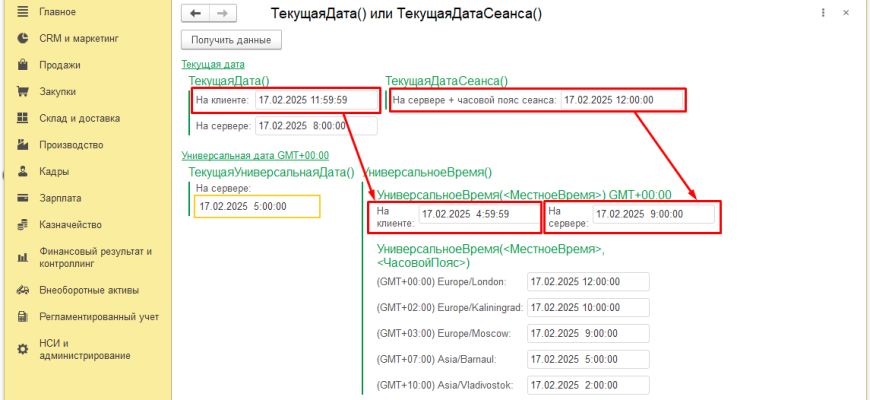Screen dimensions: 870x400
Task: Click the Склад и доставка icon
Action: pyautogui.click(x=22, y=118)
